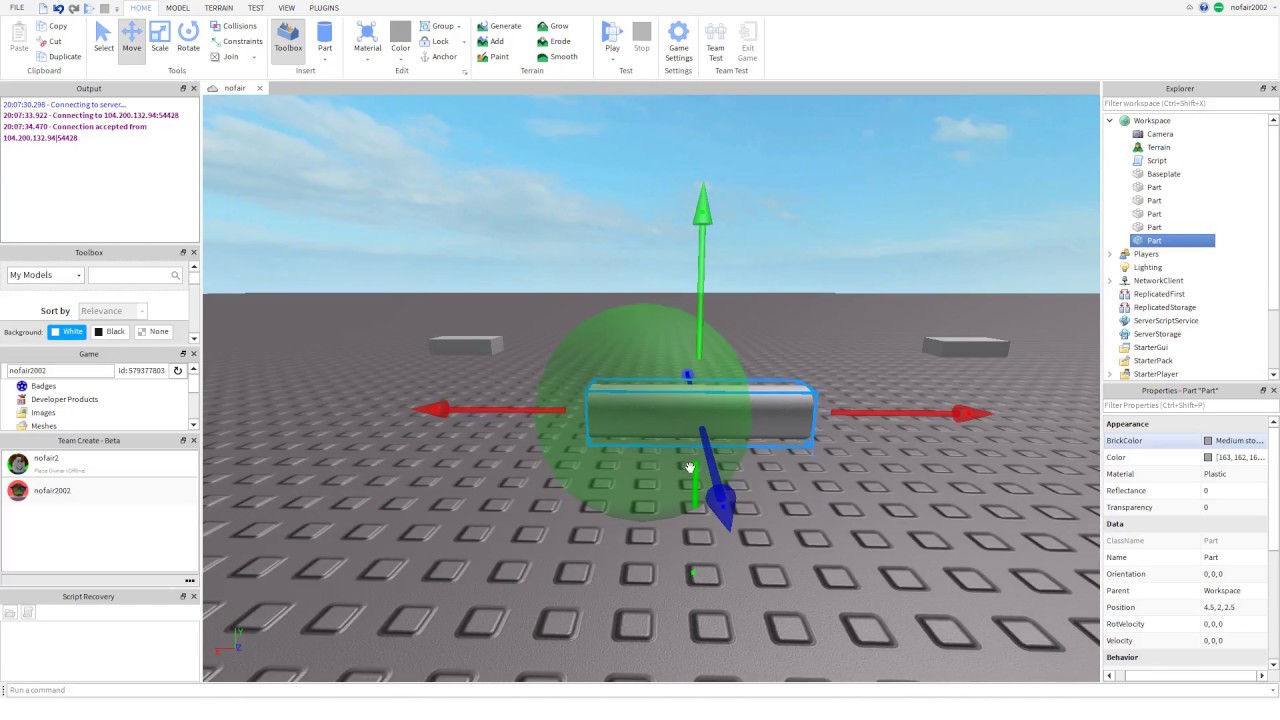Screen dimensions: 1280x720
Task: Select the Paint terrain tool
Action: 493,57
